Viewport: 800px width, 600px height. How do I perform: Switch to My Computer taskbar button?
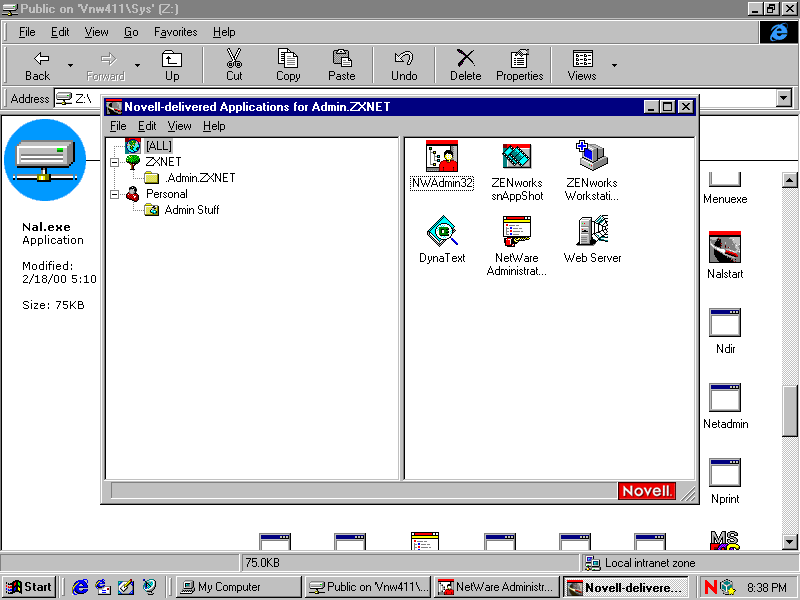(x=239, y=587)
